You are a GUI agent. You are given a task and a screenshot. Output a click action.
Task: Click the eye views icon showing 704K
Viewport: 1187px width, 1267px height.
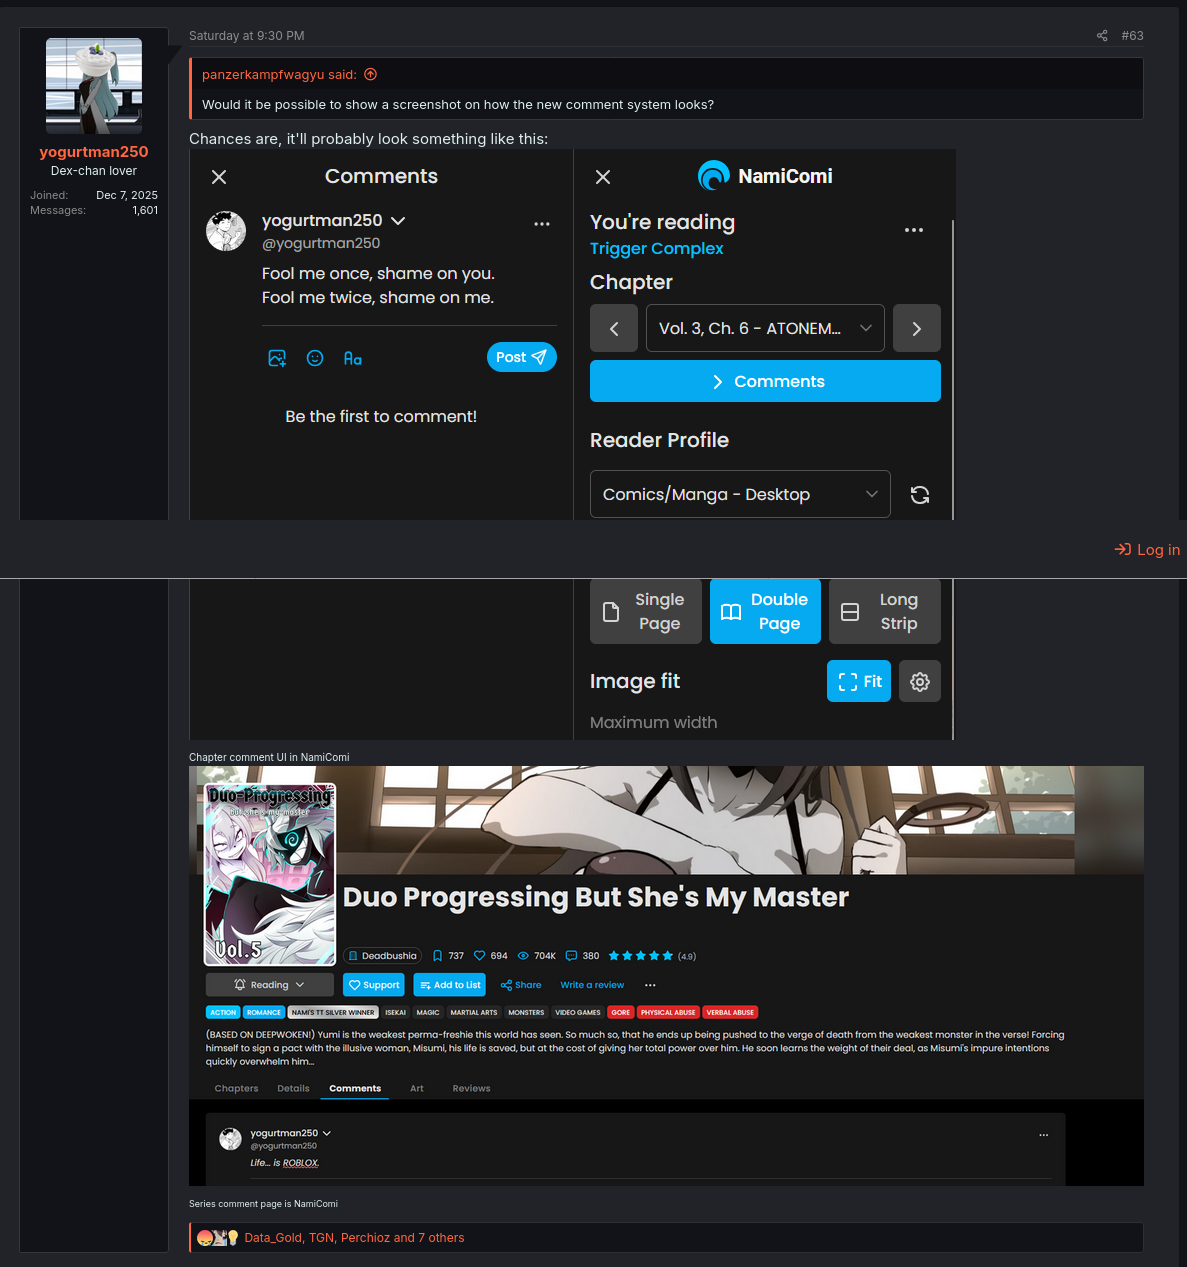click(x=523, y=956)
